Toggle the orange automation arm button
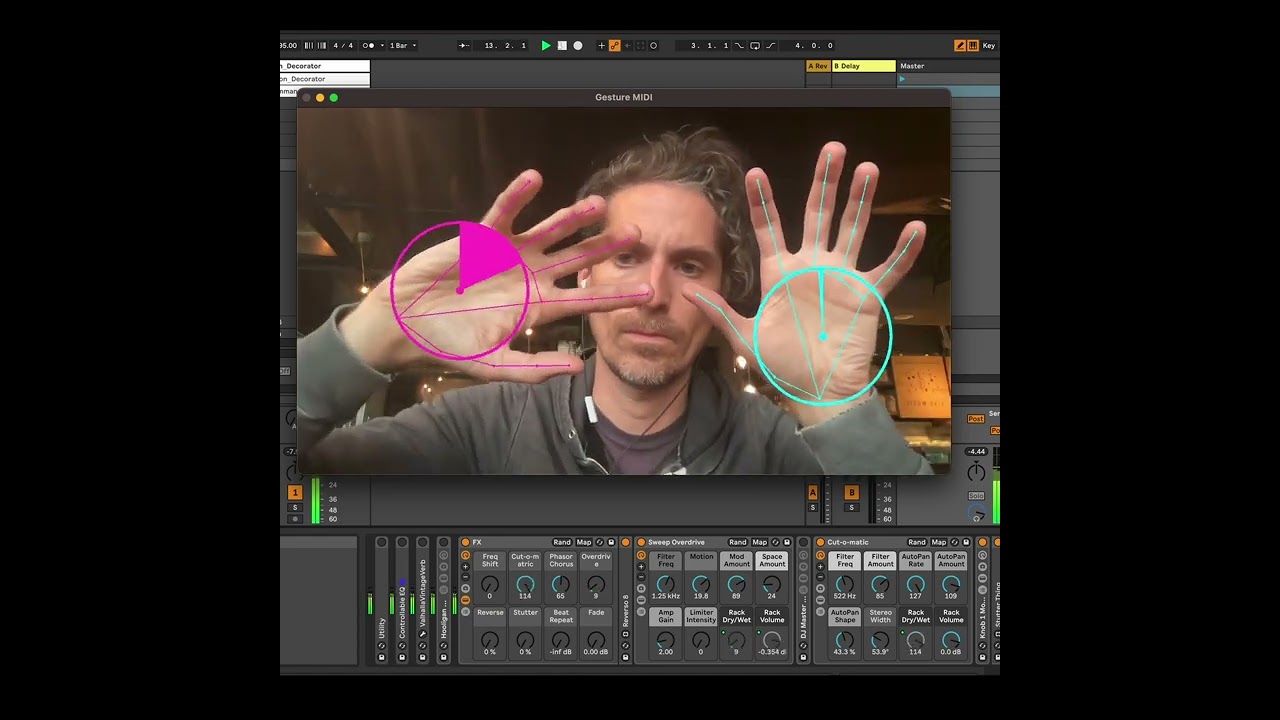Screen dimensions: 1280x720 tap(615, 46)
